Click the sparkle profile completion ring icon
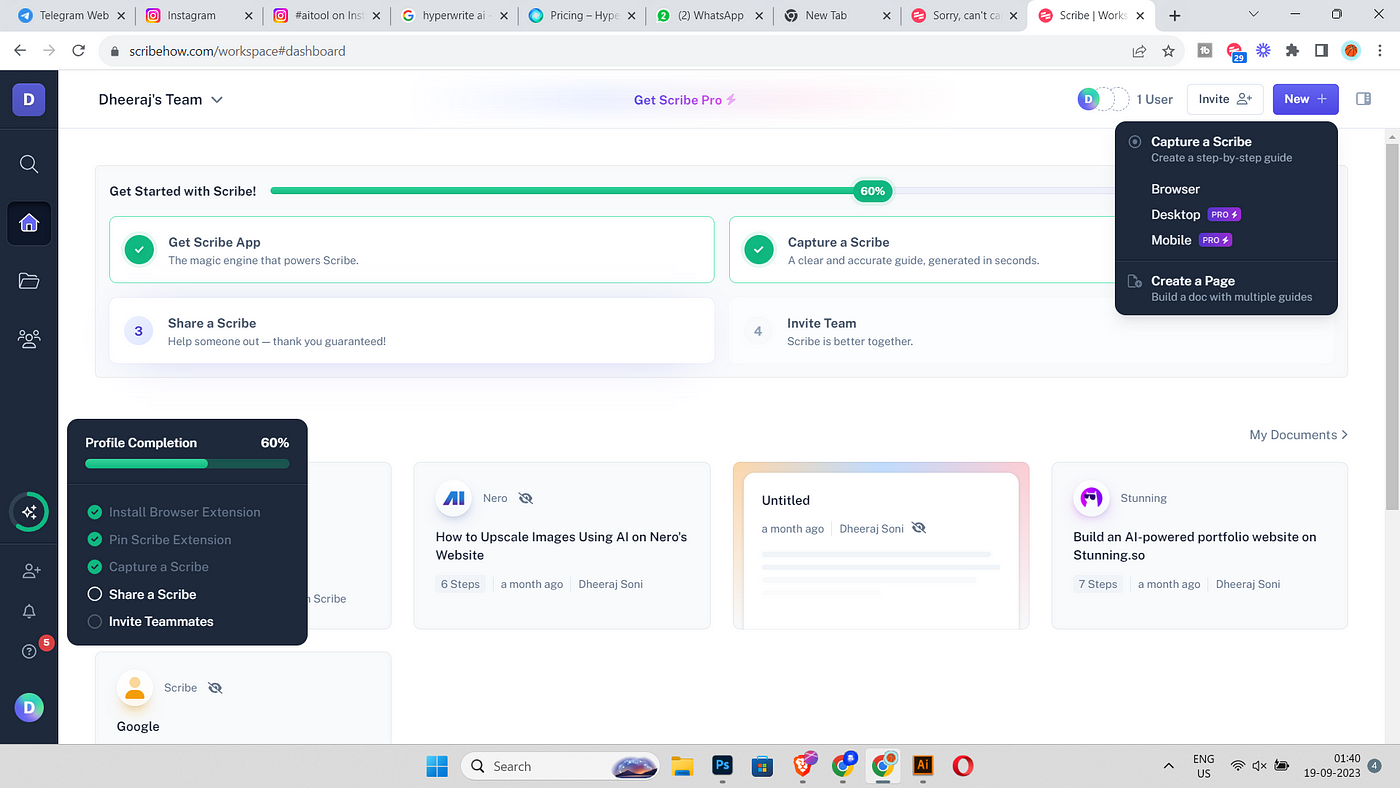This screenshot has width=1400, height=788. click(x=29, y=512)
